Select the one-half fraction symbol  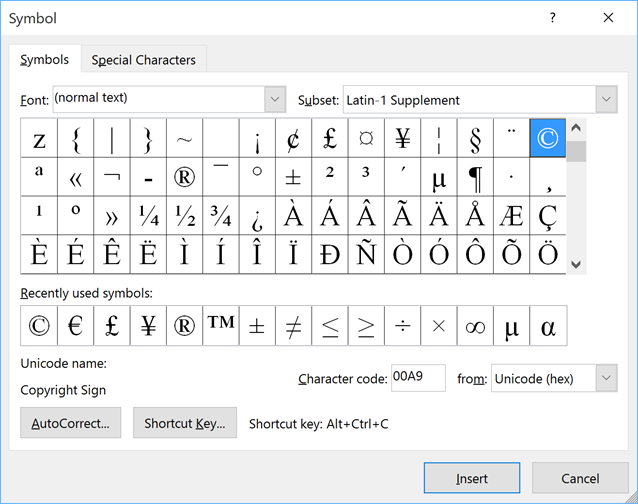click(184, 215)
